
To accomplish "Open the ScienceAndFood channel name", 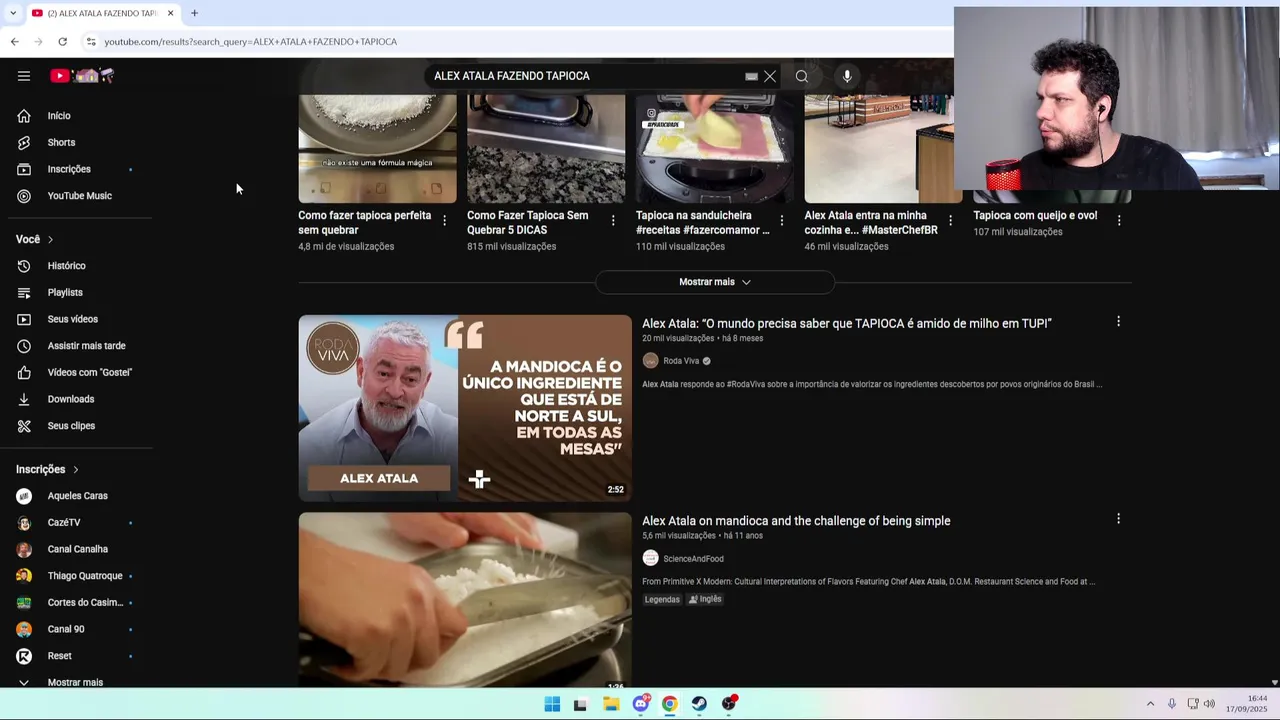I will point(693,559).
